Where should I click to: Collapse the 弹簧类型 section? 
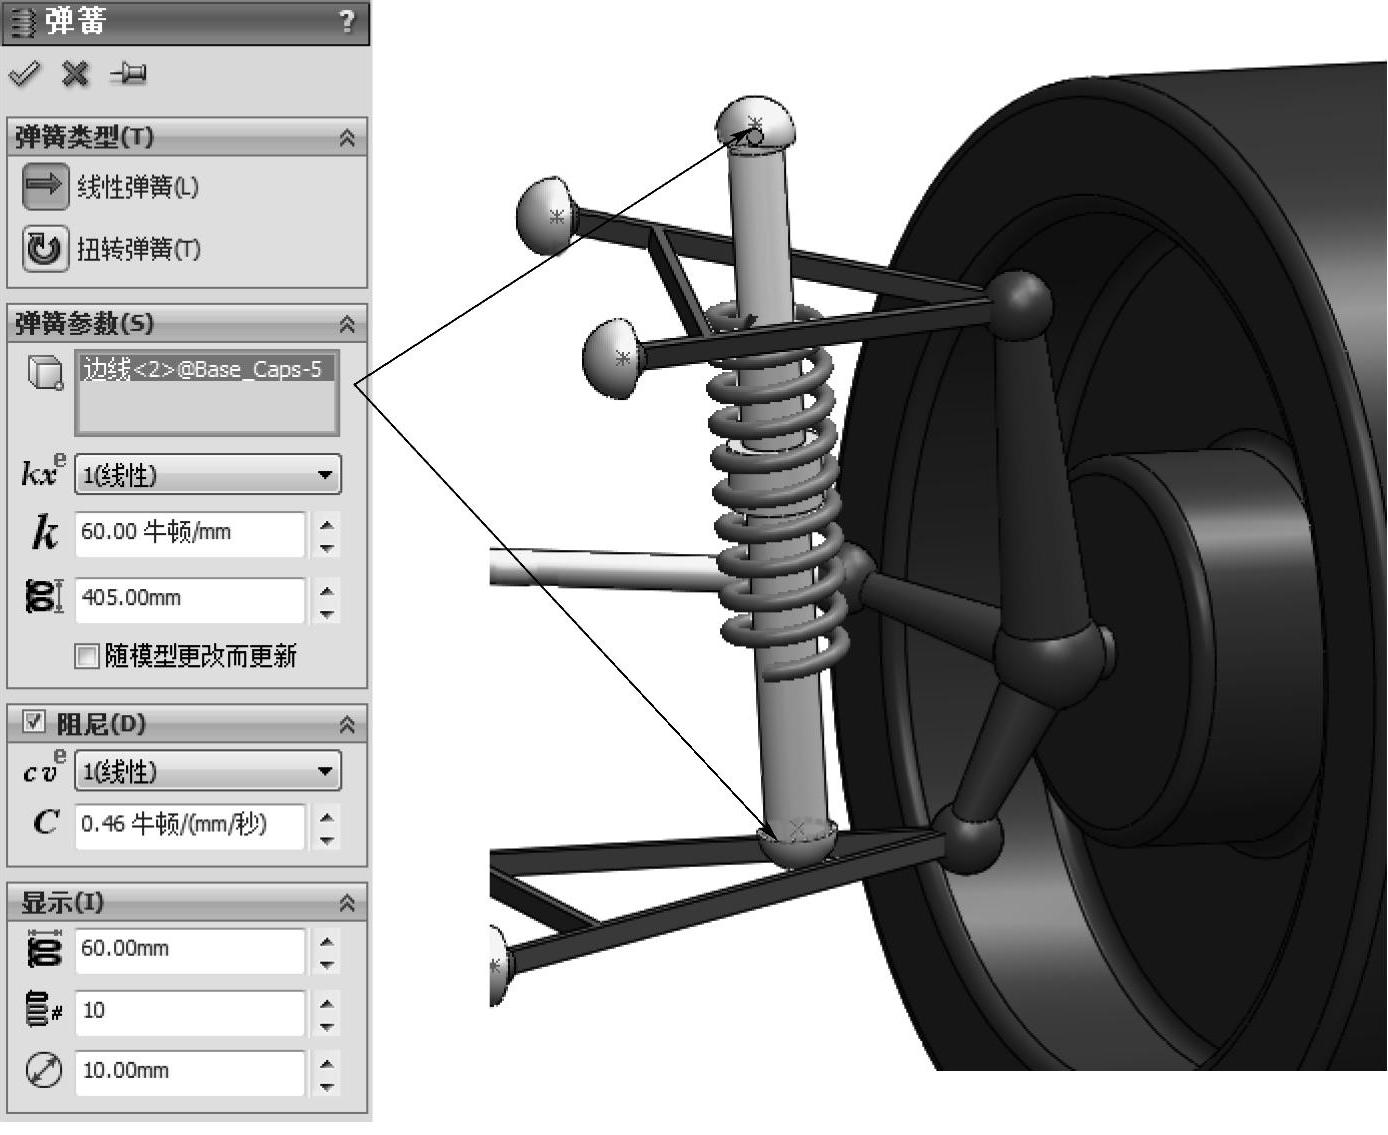click(347, 138)
